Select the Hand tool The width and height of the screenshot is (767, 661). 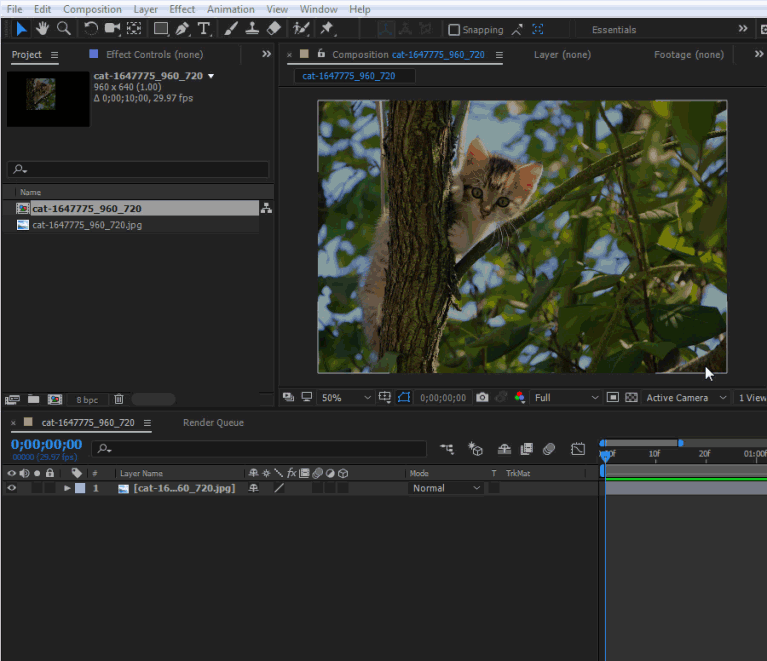[42, 29]
